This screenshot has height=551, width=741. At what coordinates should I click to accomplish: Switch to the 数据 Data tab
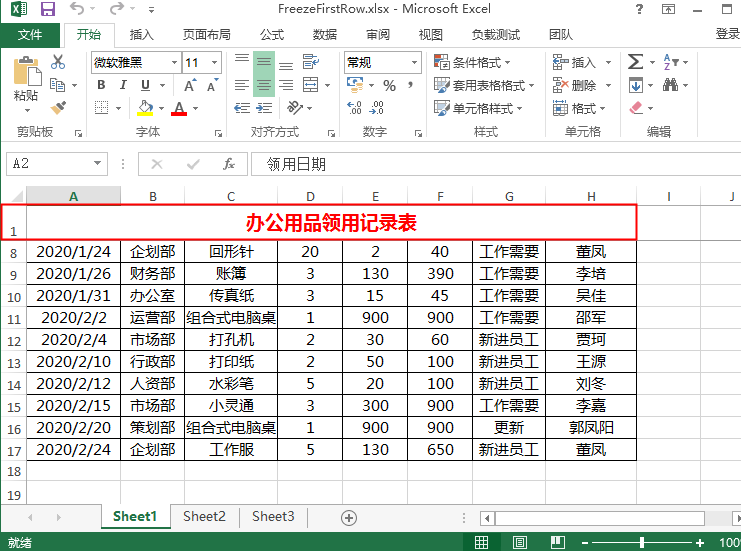point(325,34)
